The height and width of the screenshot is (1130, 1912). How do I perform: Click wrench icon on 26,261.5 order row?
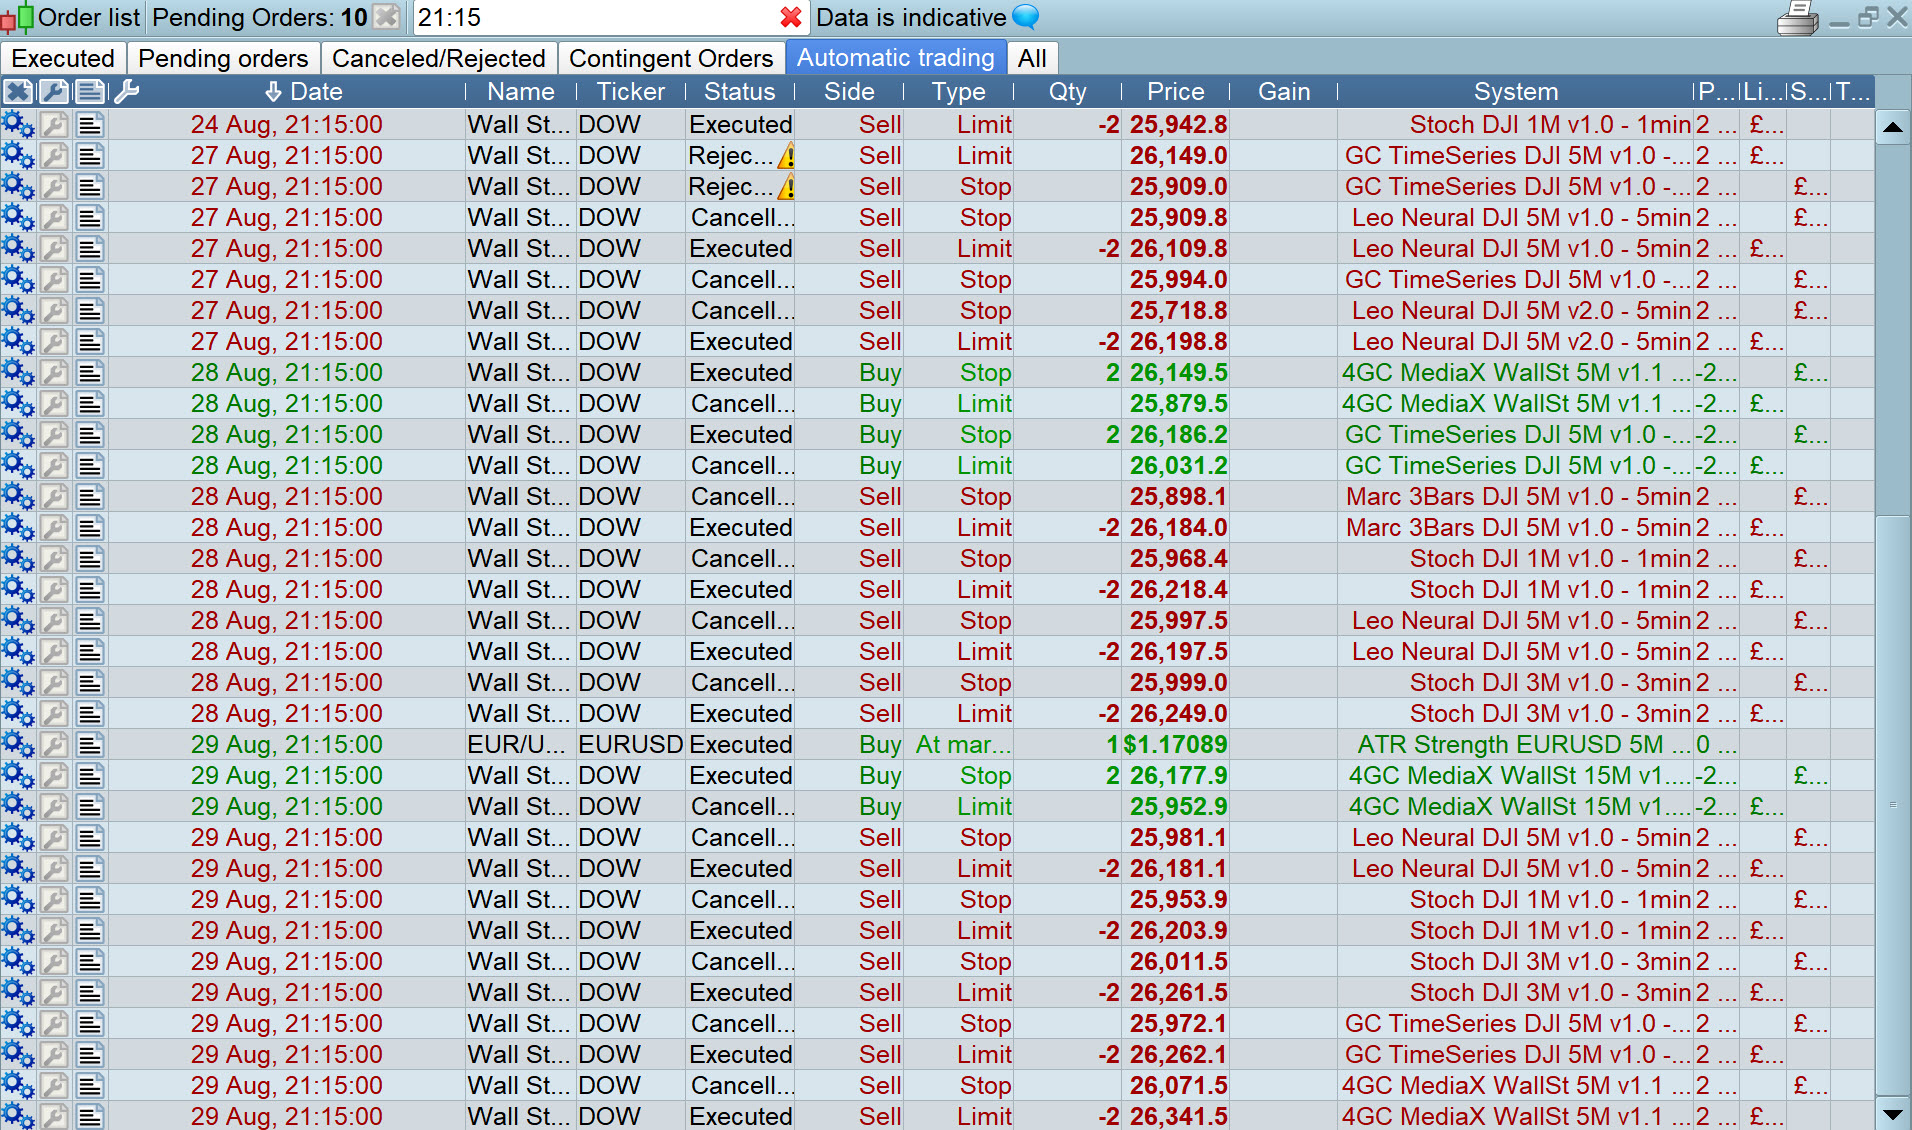click(x=54, y=993)
